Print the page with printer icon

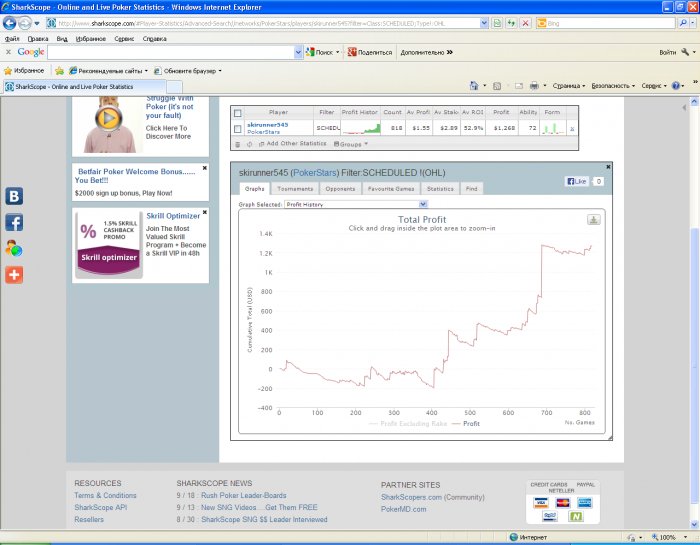click(x=534, y=86)
